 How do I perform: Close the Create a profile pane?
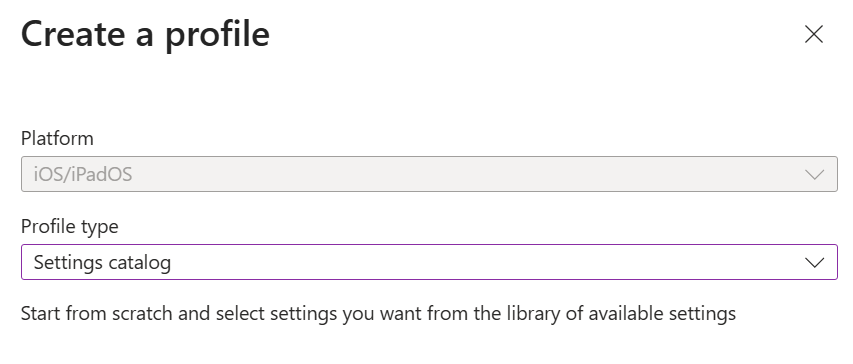[814, 34]
